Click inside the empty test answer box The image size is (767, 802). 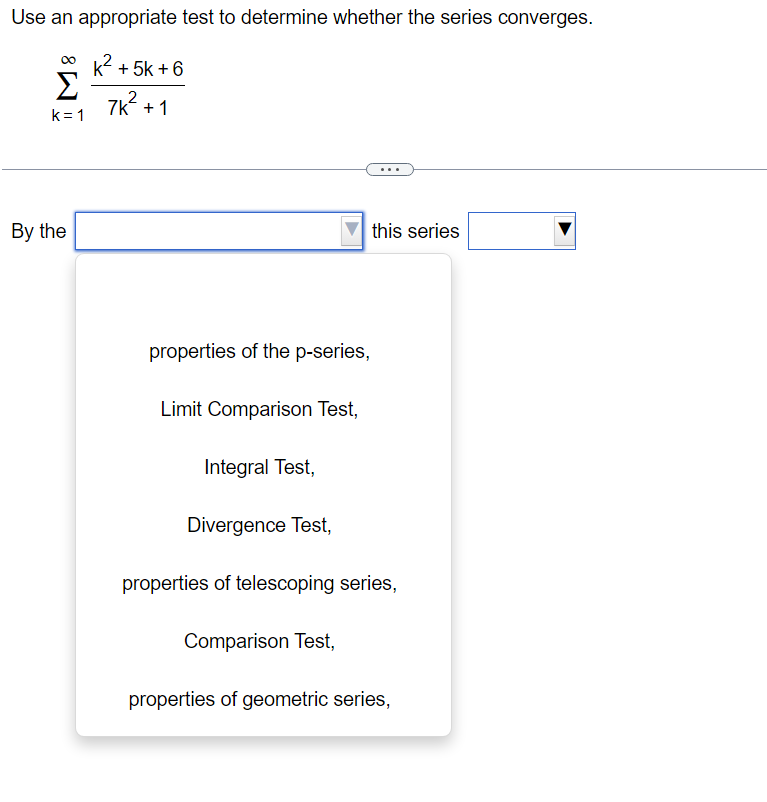tap(200, 231)
